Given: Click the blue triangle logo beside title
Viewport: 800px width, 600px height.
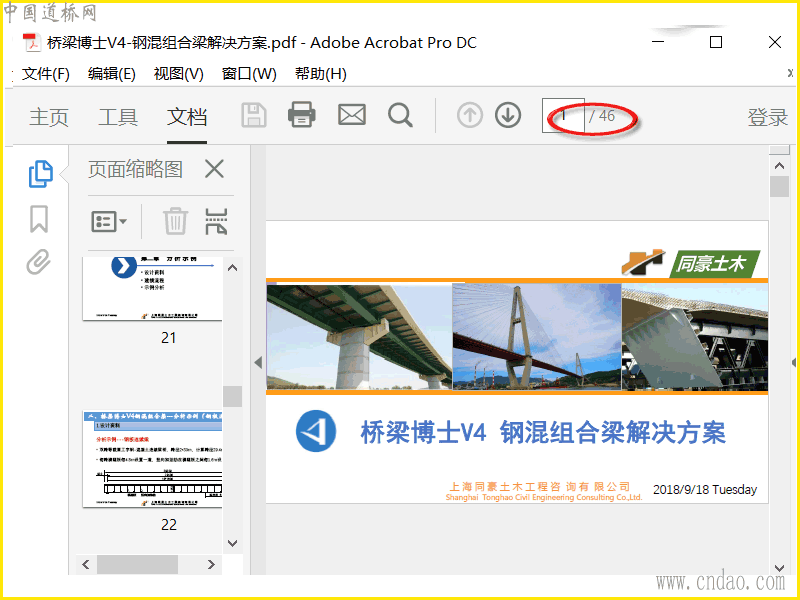Looking at the screenshot, I should click(x=316, y=431).
